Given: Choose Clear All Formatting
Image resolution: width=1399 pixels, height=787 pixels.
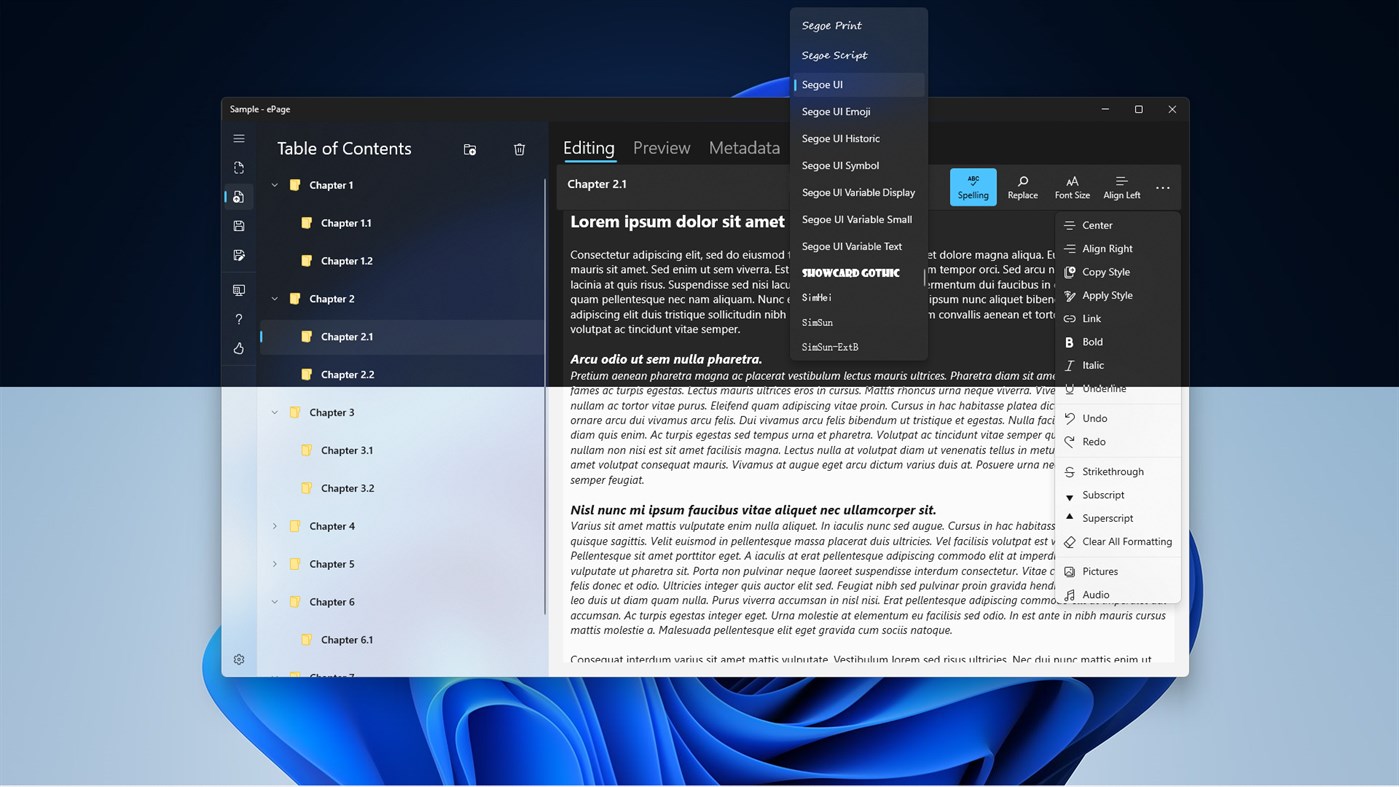Looking at the screenshot, I should click(x=1127, y=541).
